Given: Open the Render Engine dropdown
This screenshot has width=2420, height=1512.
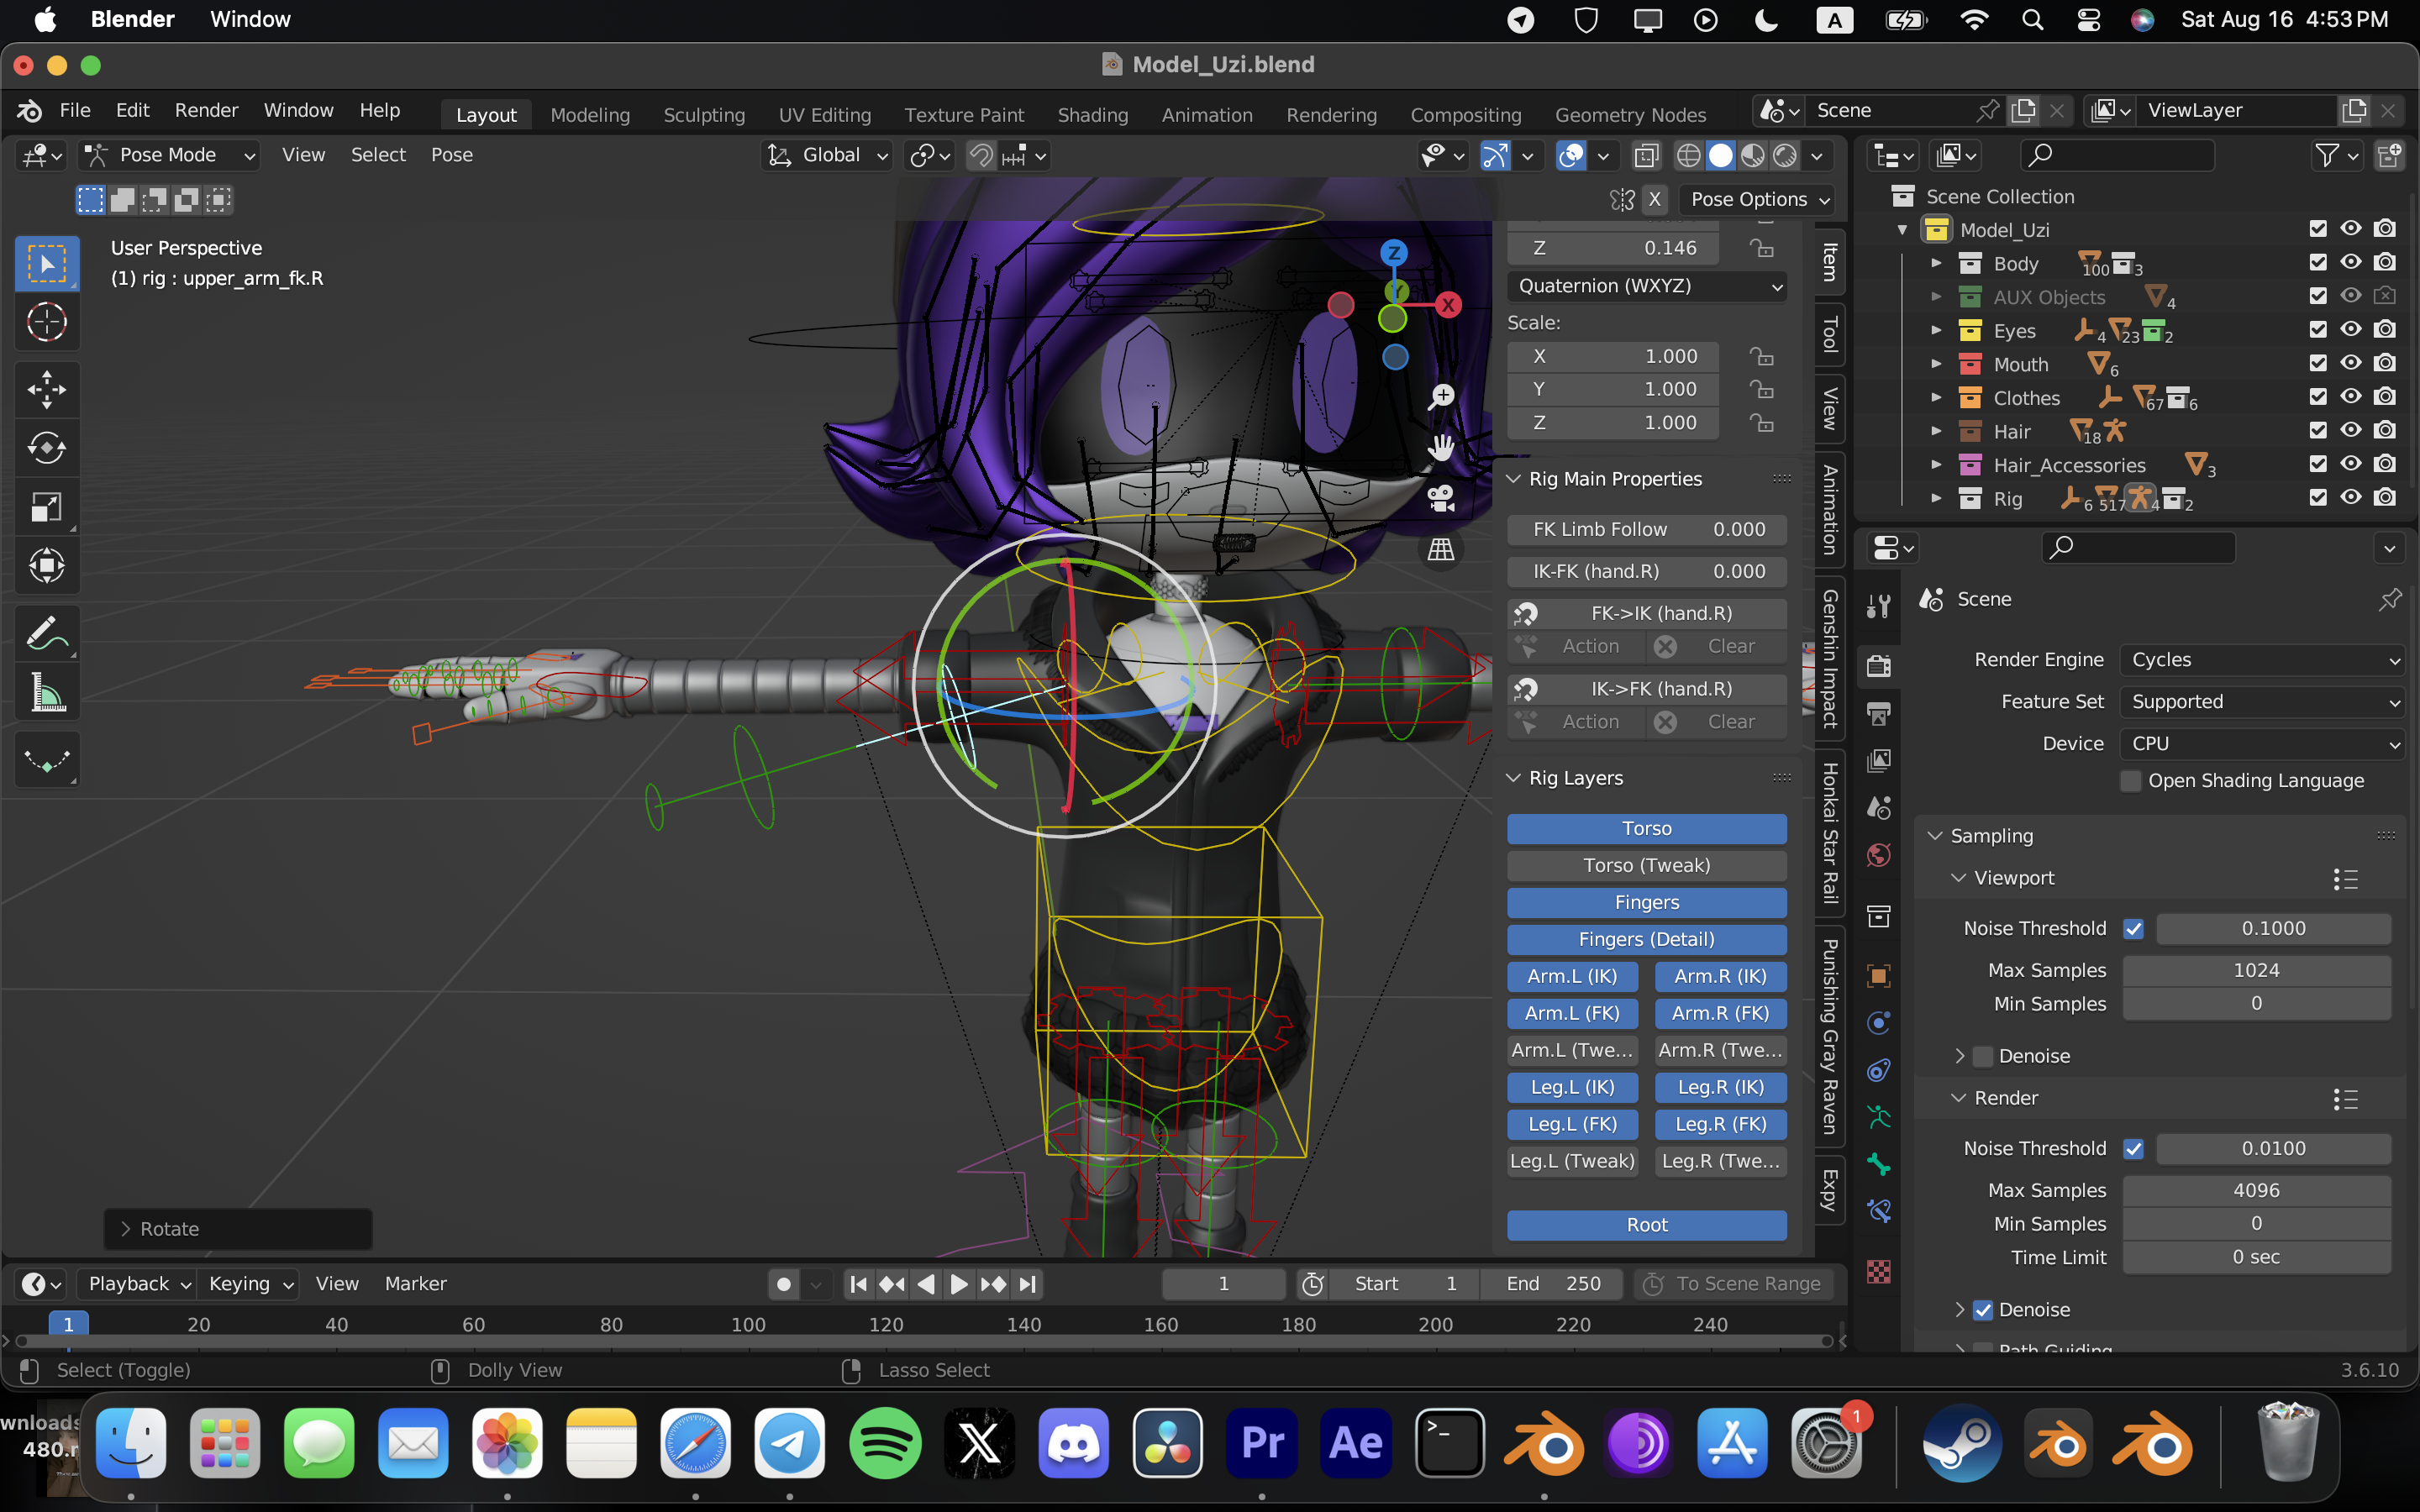Looking at the screenshot, I should click(2262, 660).
